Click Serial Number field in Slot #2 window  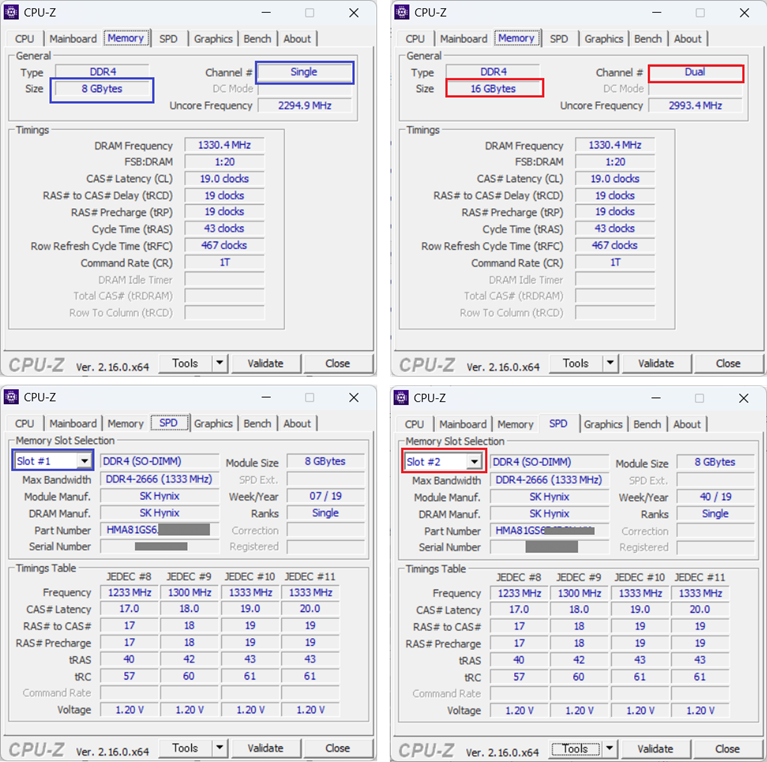(x=549, y=547)
